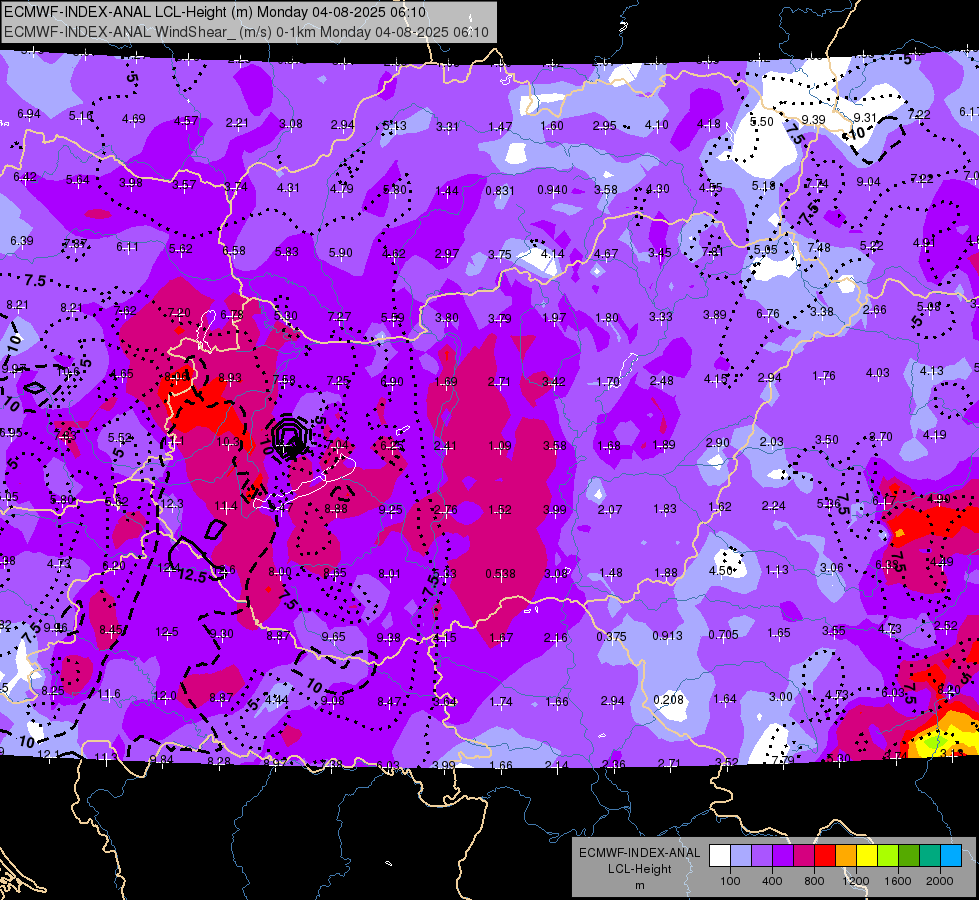Screen dimensions: 979x900
Task: Click wind shear value 2.21
Action: (x=237, y=123)
